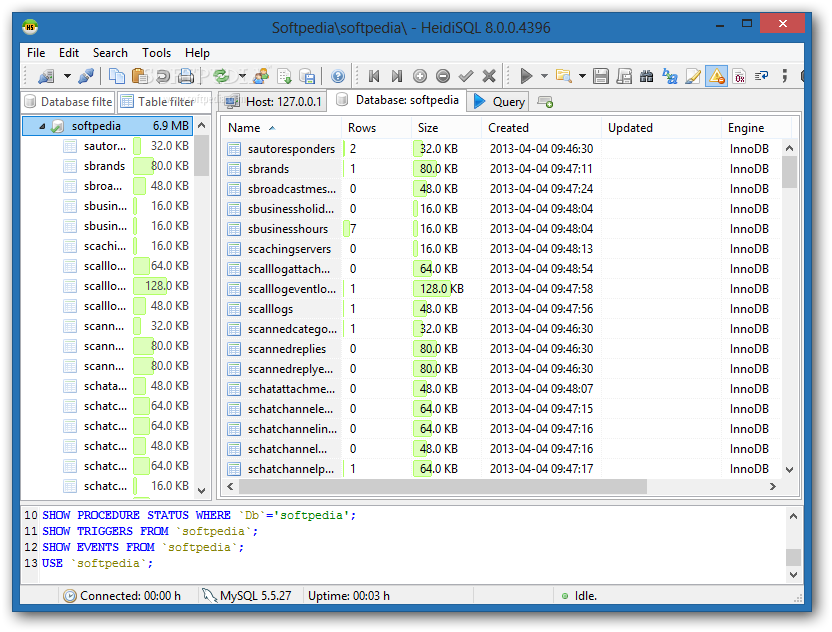The image size is (832, 632).
Task: Toggle the wrap long lines icon
Action: coord(762,76)
